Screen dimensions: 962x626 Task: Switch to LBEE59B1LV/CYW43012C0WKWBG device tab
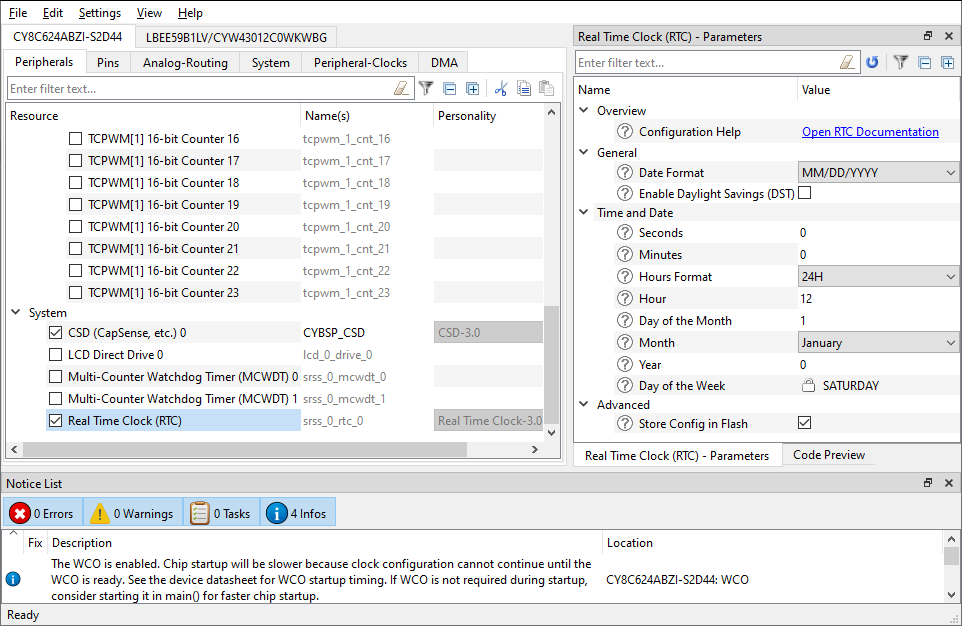pyautogui.click(x=236, y=37)
